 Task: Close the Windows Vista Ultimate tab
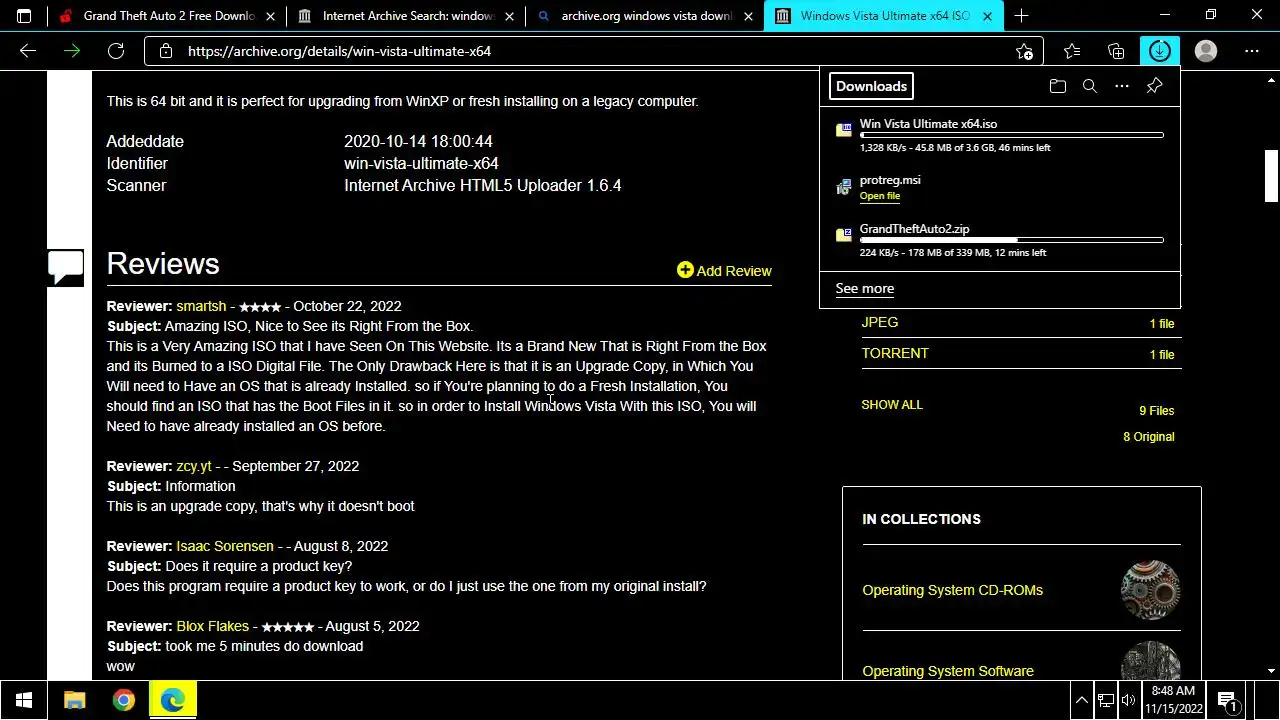[988, 16]
